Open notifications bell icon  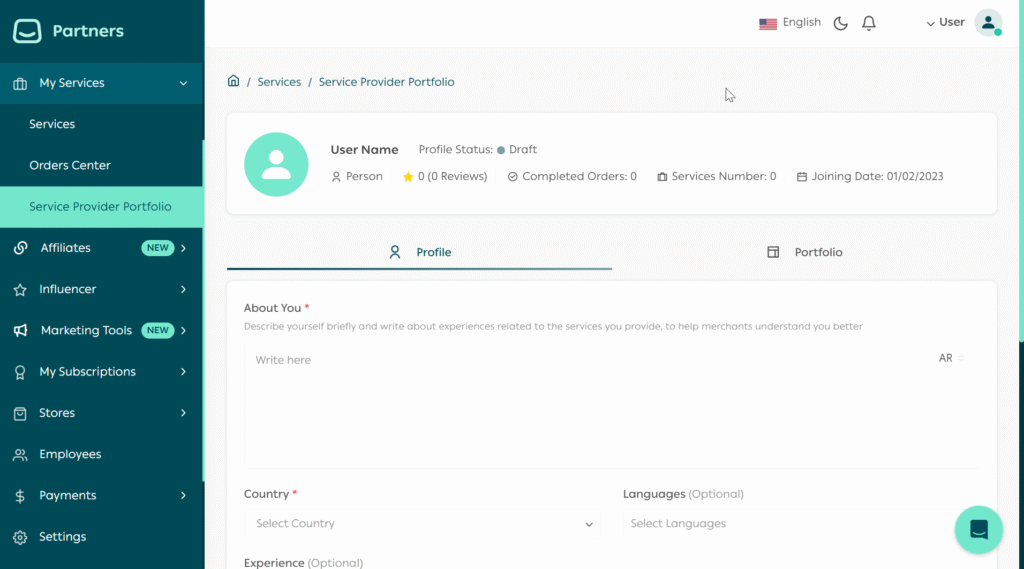(869, 23)
